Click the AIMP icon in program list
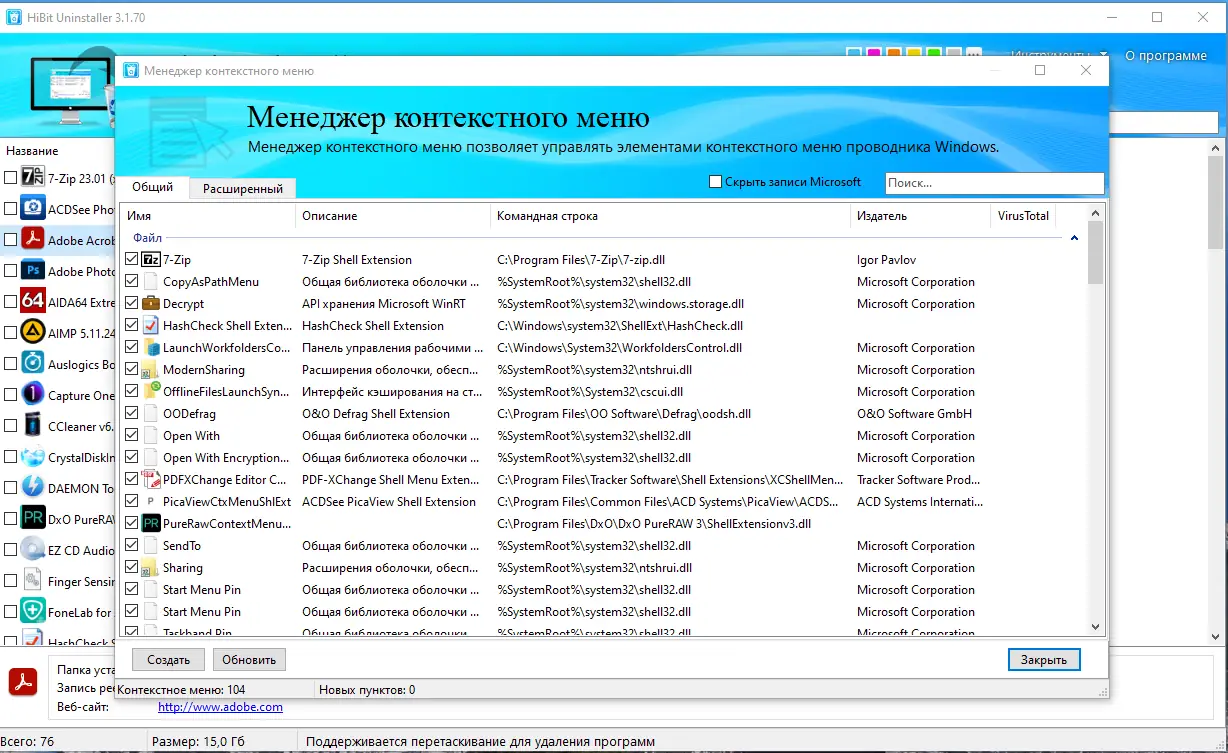The width and height of the screenshot is (1228, 753). (33, 333)
